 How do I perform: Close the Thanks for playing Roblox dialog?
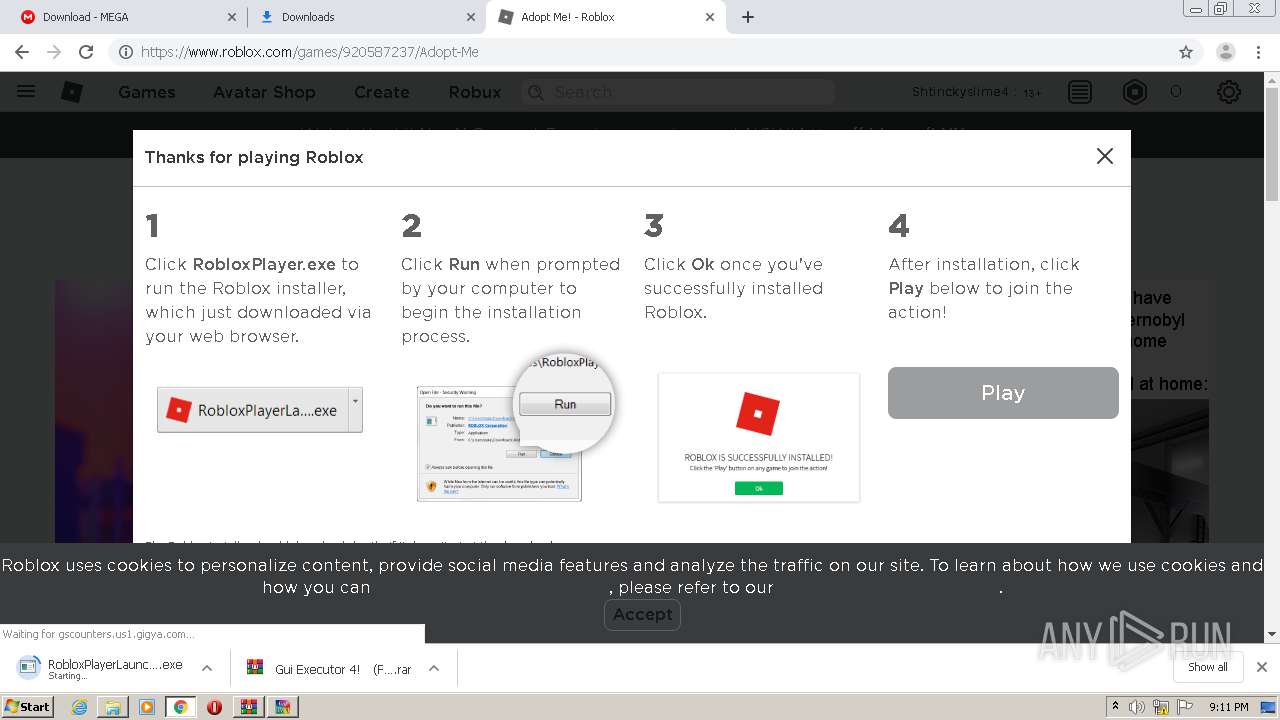coord(1104,156)
